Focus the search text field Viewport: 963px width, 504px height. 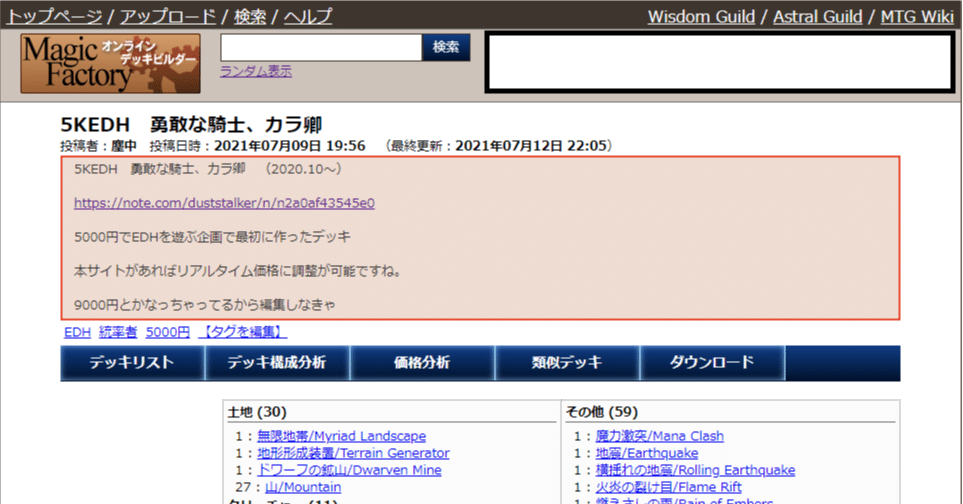tap(321, 47)
